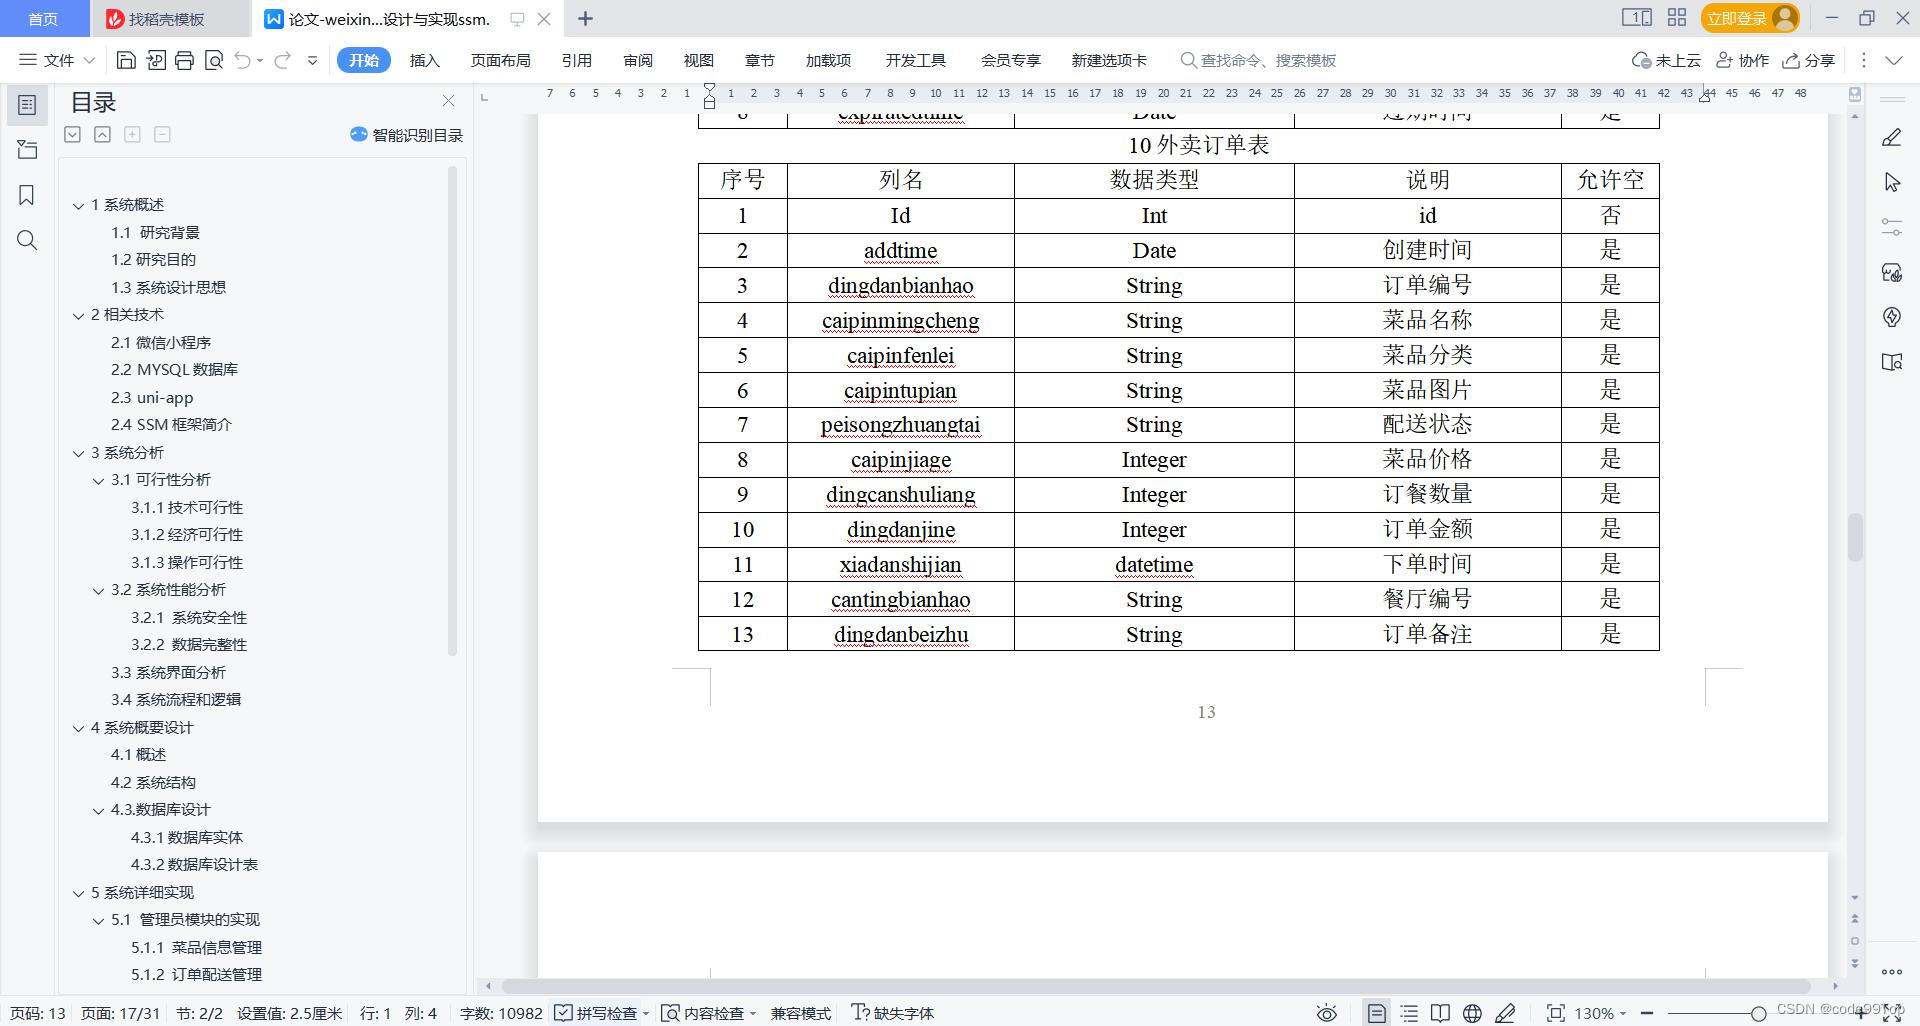
Task: Collapse the 4.3.数据库设计 node
Action: 98,810
